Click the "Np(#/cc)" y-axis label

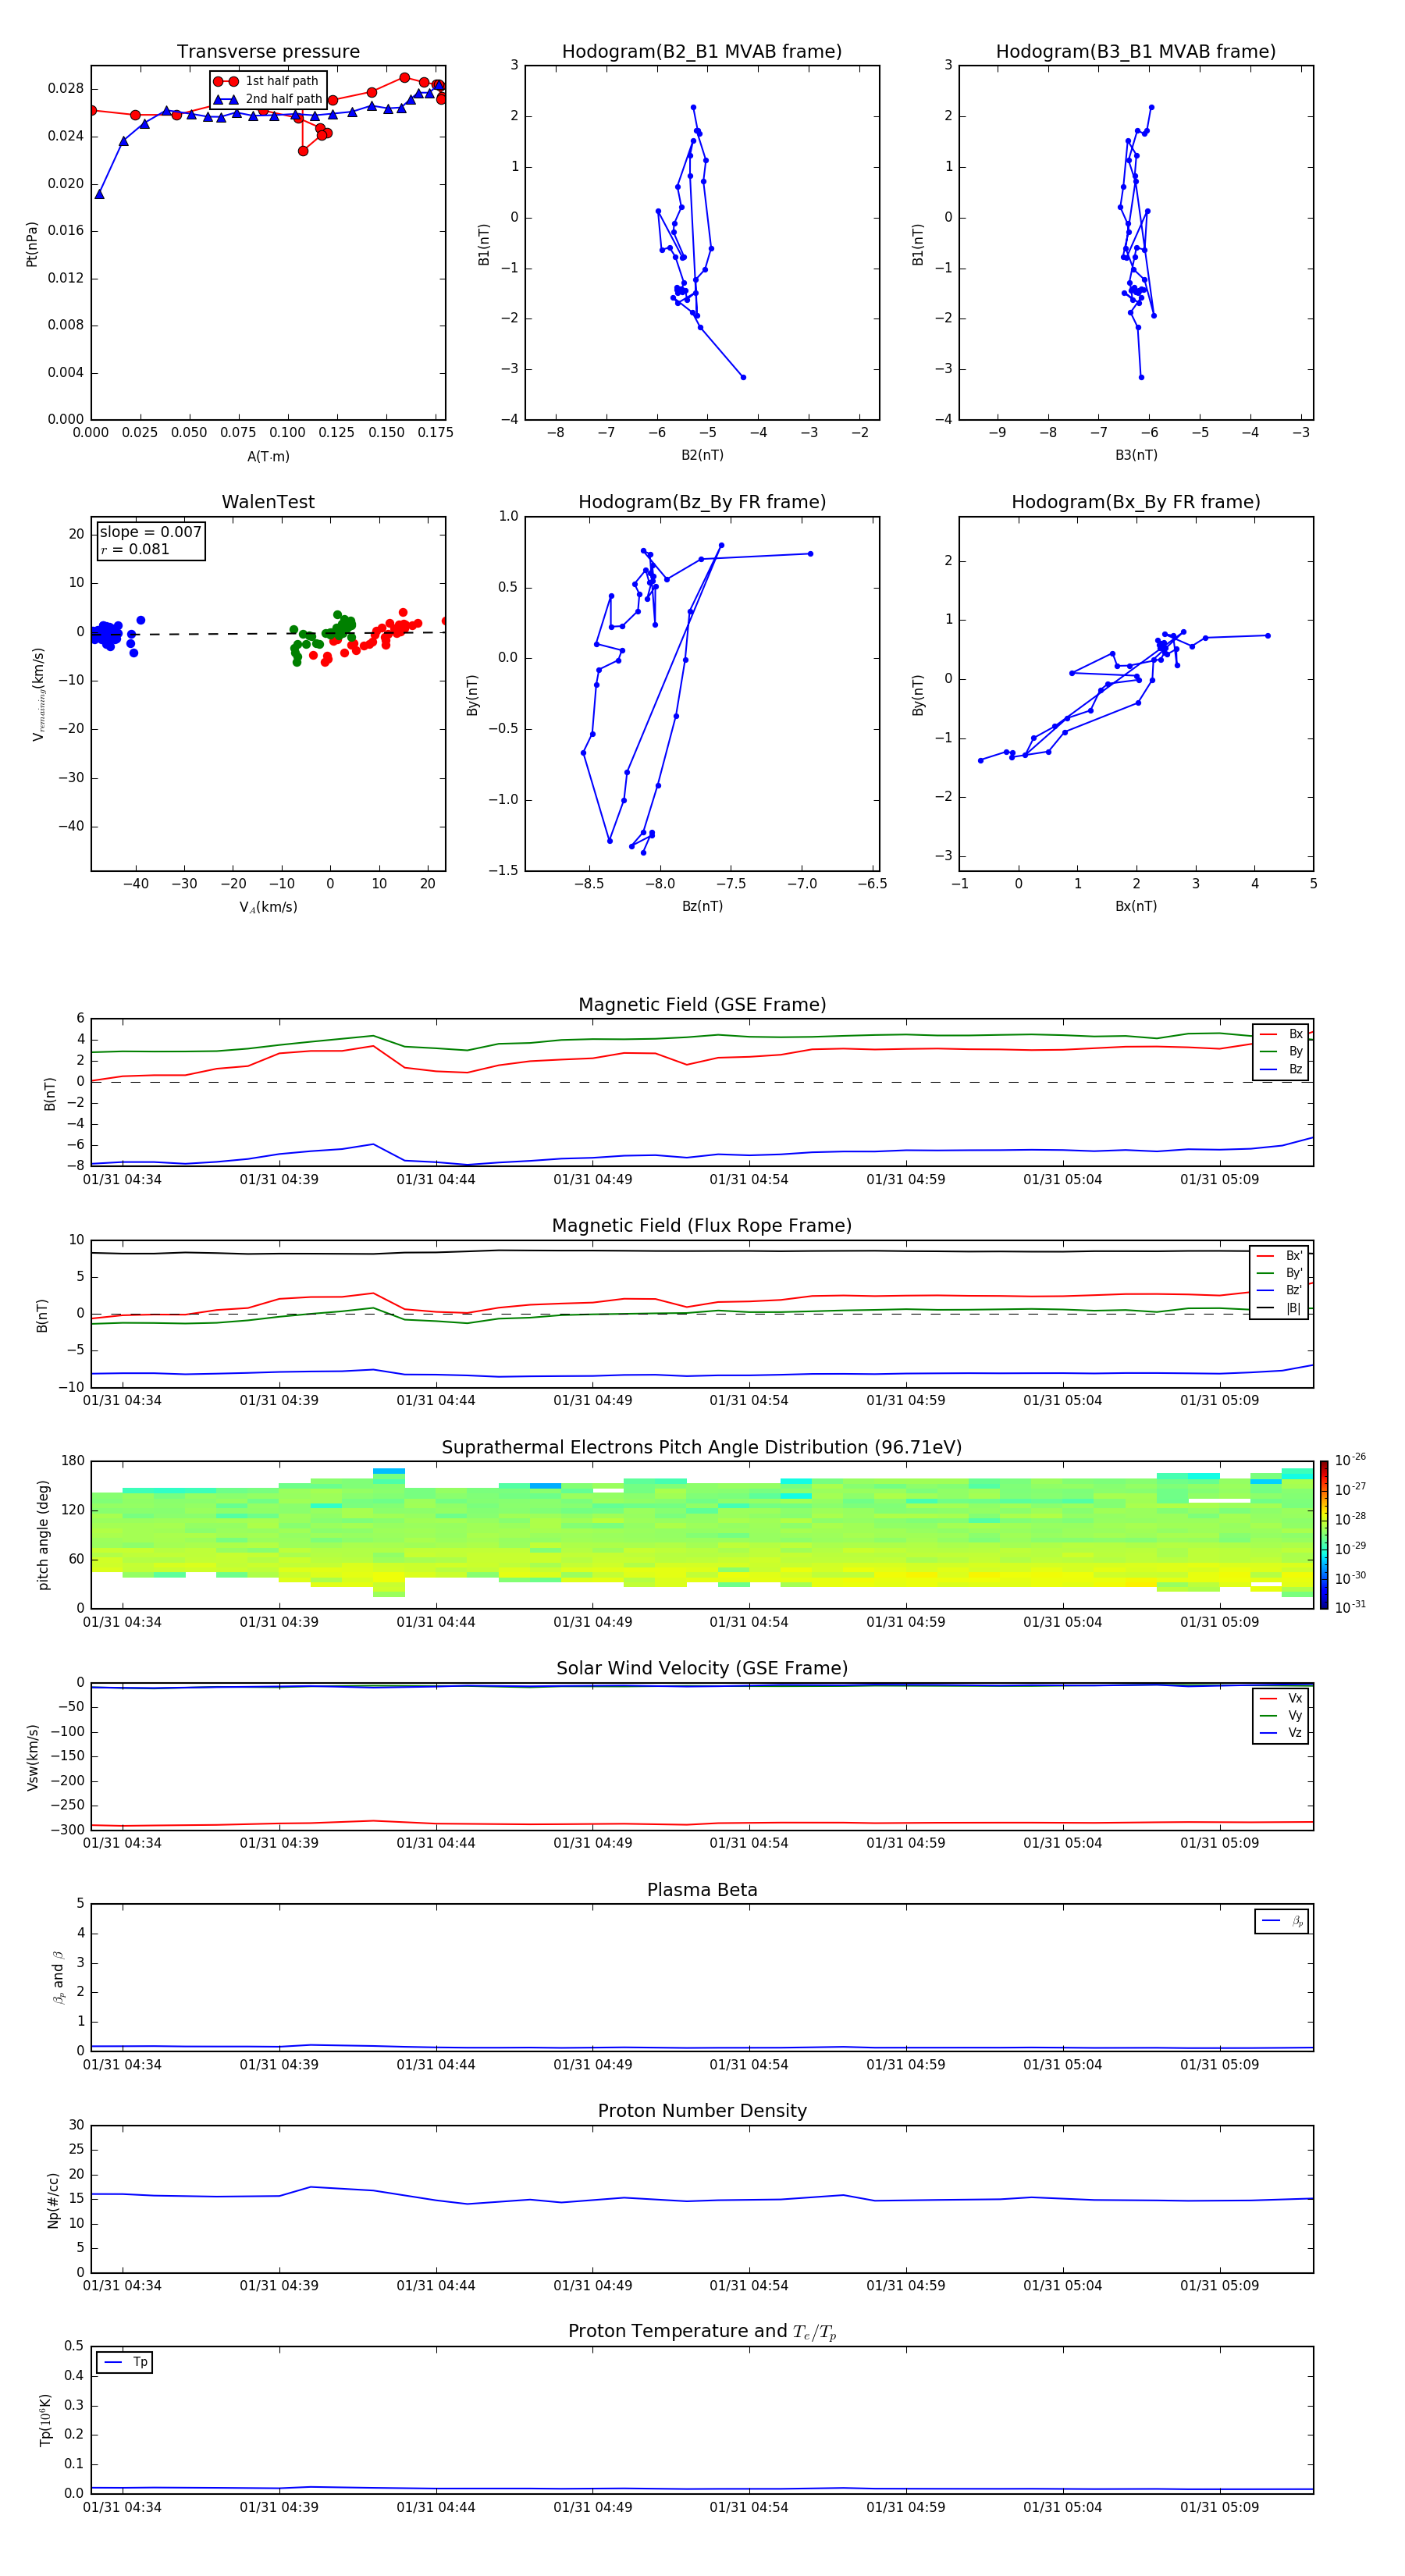coord(52,2199)
